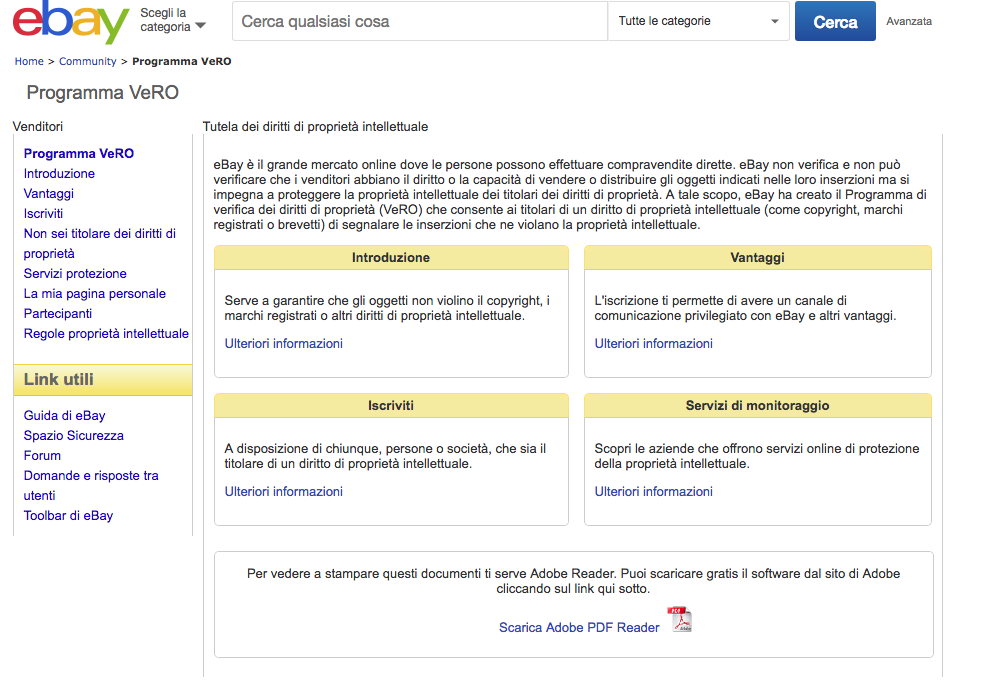Click the Programma VeRO breadcrumb text
The image size is (982, 681).
pos(182,61)
